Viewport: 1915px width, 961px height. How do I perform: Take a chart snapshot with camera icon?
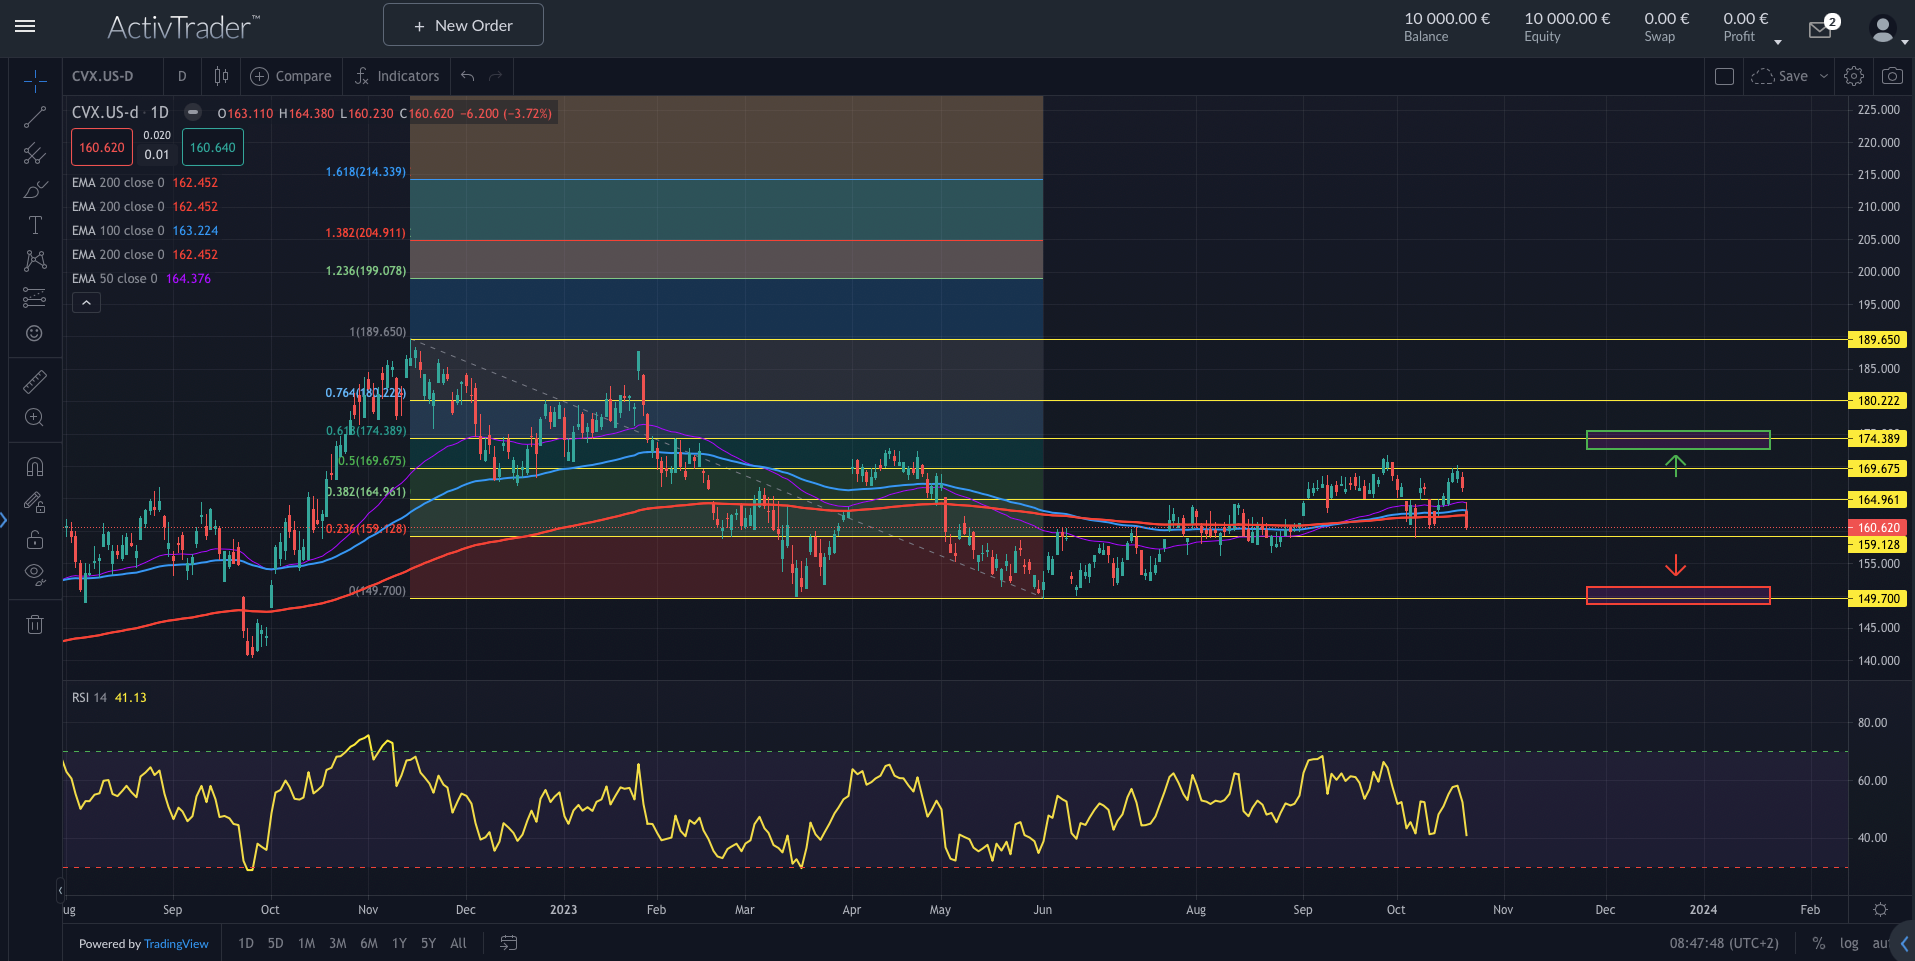(x=1892, y=76)
